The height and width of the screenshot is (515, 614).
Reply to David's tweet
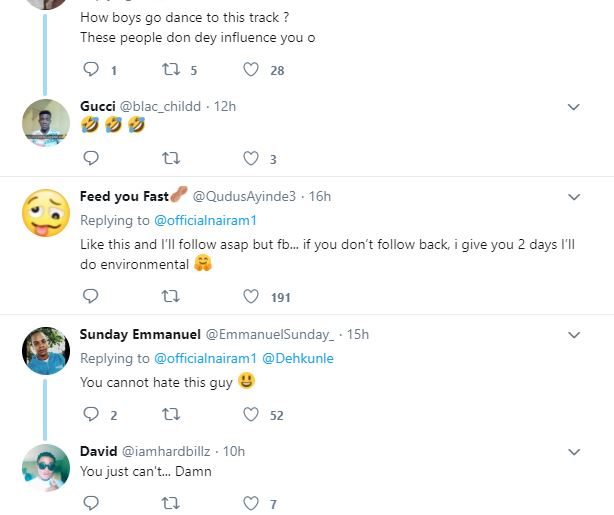[x=90, y=503]
